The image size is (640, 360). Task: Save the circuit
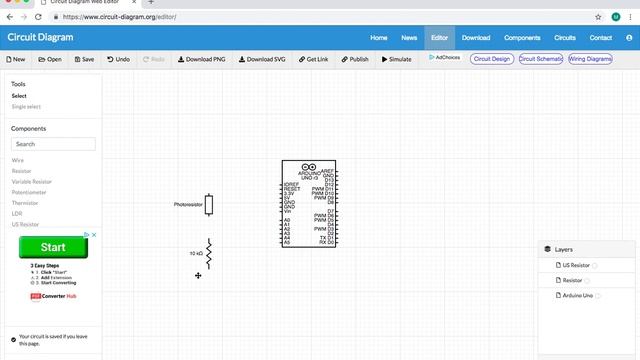(x=84, y=59)
